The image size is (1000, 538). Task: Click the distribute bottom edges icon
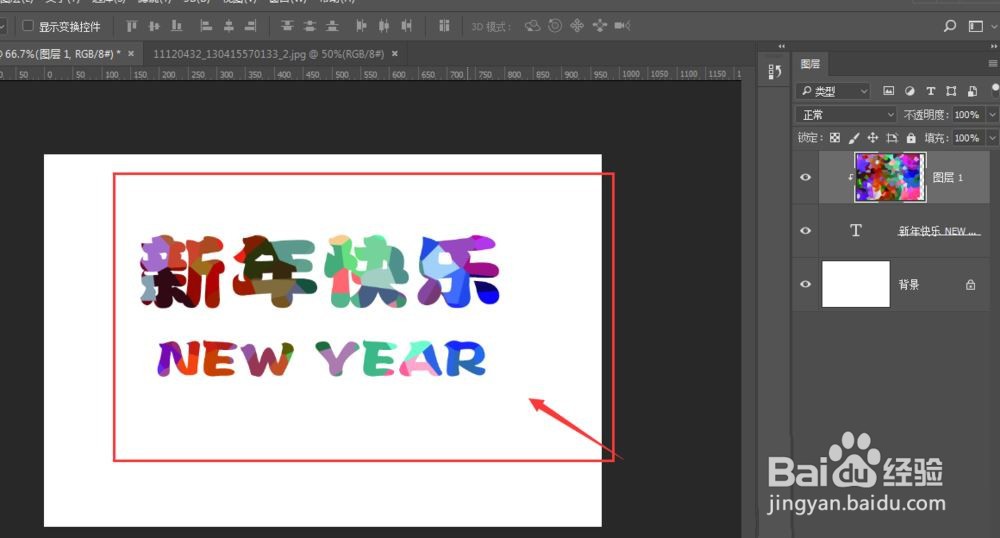(332, 26)
